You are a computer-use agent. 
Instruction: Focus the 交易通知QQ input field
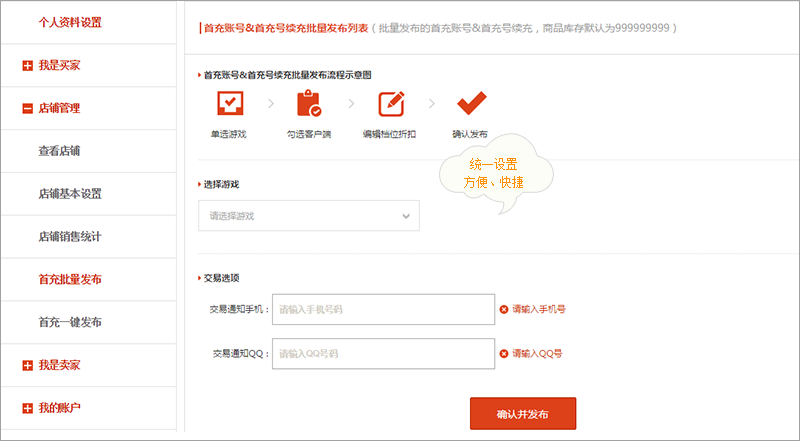(x=383, y=353)
